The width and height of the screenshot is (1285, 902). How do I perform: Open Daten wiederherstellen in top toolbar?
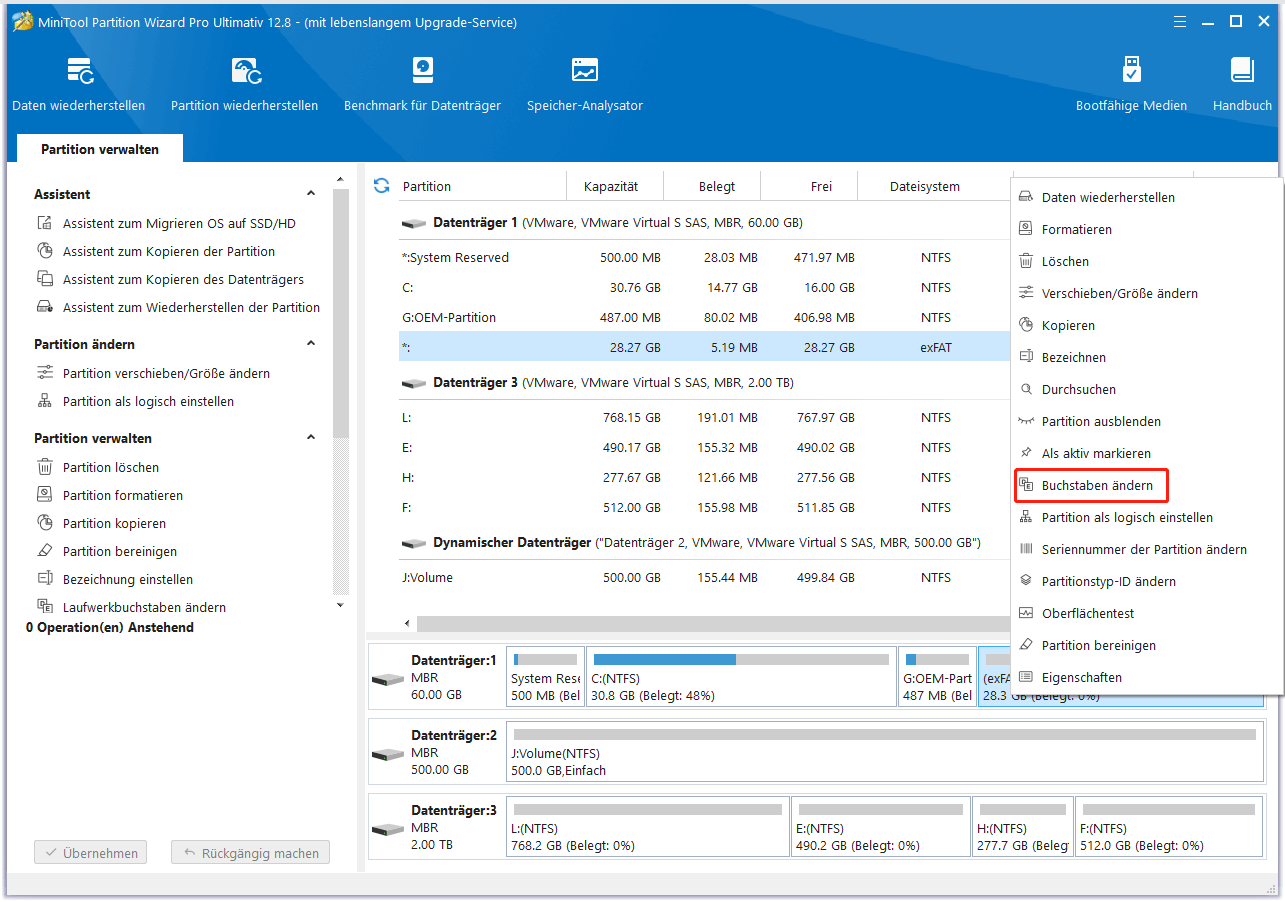tap(78, 84)
